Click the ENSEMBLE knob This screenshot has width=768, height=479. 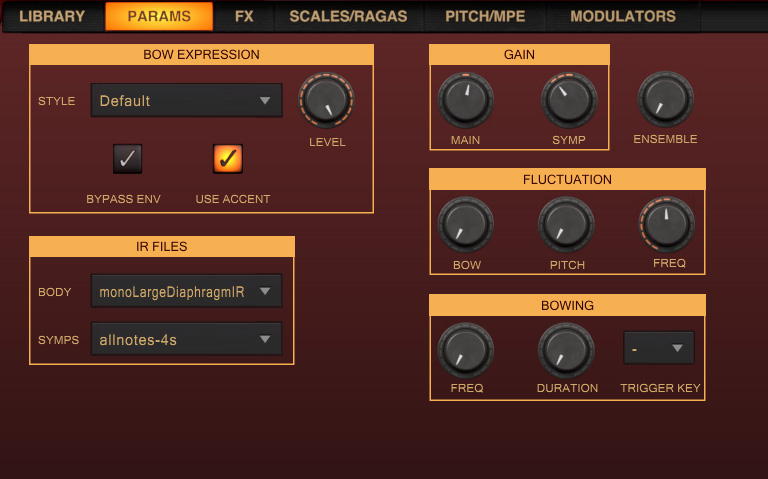665,99
